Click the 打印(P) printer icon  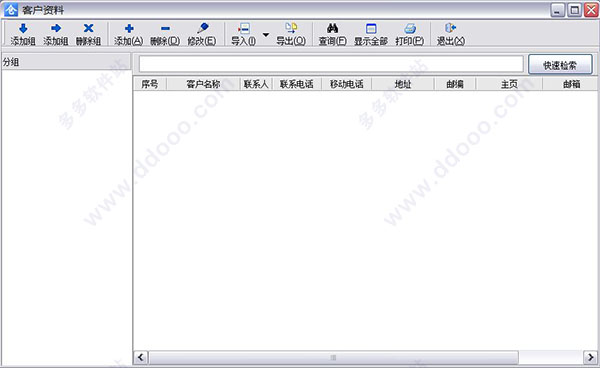(x=410, y=29)
